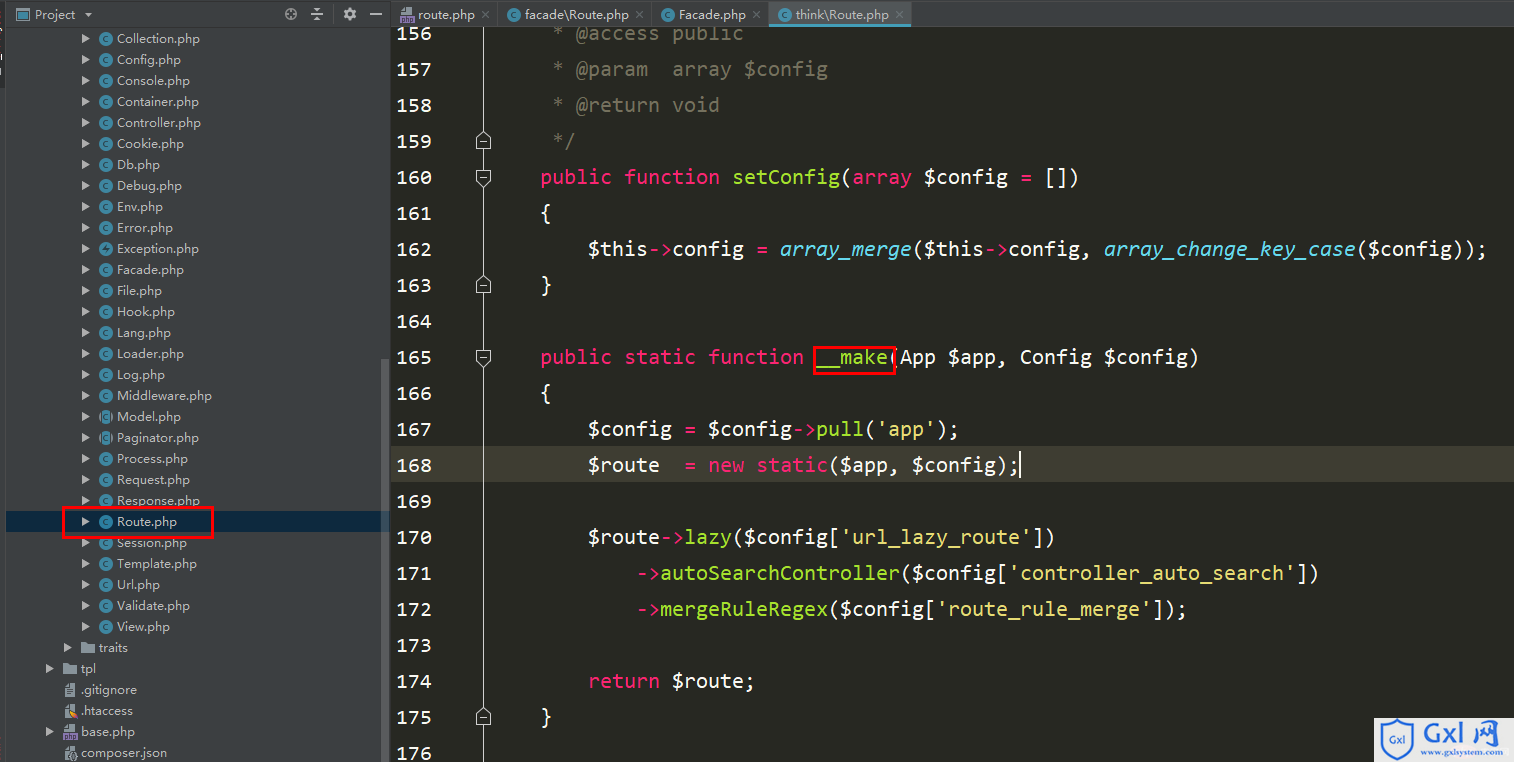Screen dimensions: 1514x762
Task: Close the Facade.php tab
Action: (x=757, y=14)
